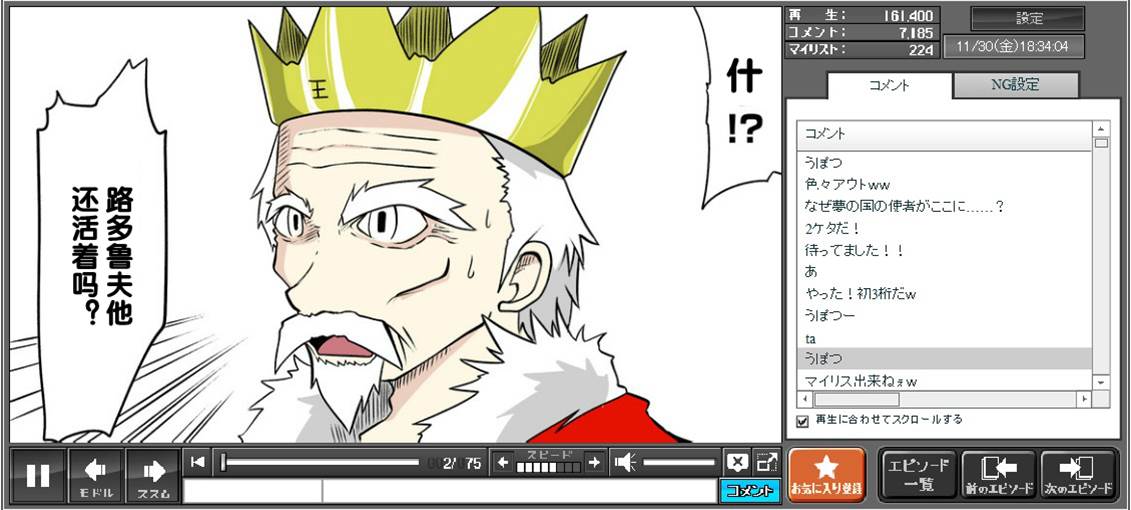Enter fullscreen with the expand icon
Image resolution: width=1131 pixels, height=510 pixels.
tap(766, 462)
